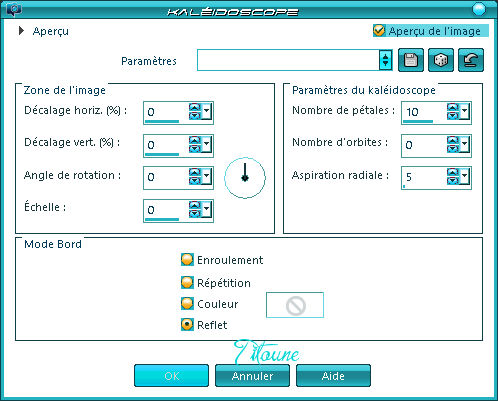Viewport: 498px width, 401px height.
Task: Click the reset to default arrow icon
Action: [471, 60]
